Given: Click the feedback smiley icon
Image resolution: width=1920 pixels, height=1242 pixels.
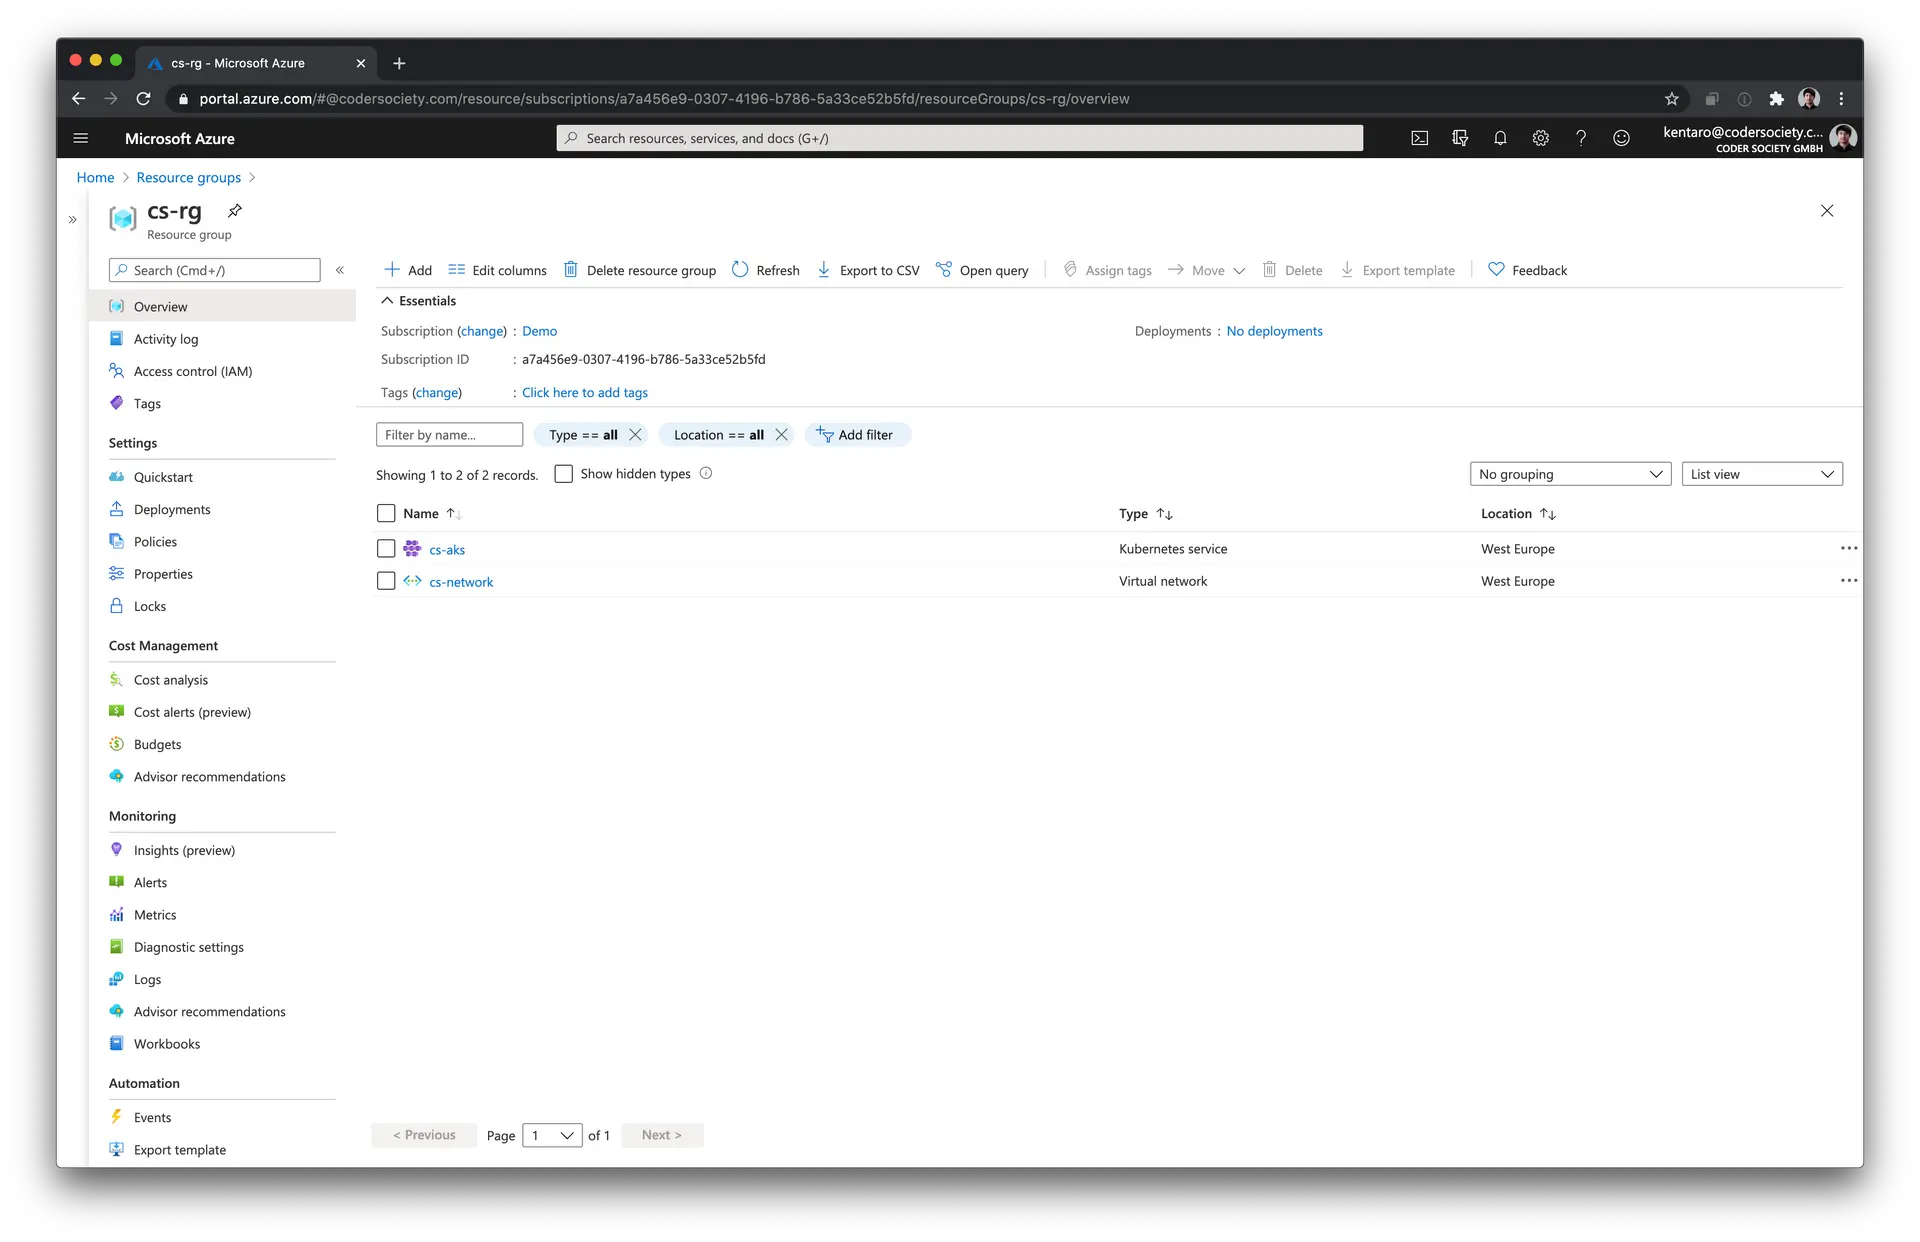Looking at the screenshot, I should 1621,138.
